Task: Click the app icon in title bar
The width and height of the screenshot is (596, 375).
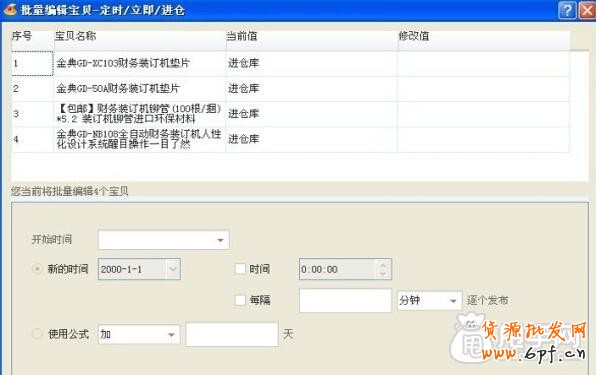Action: coord(10,9)
